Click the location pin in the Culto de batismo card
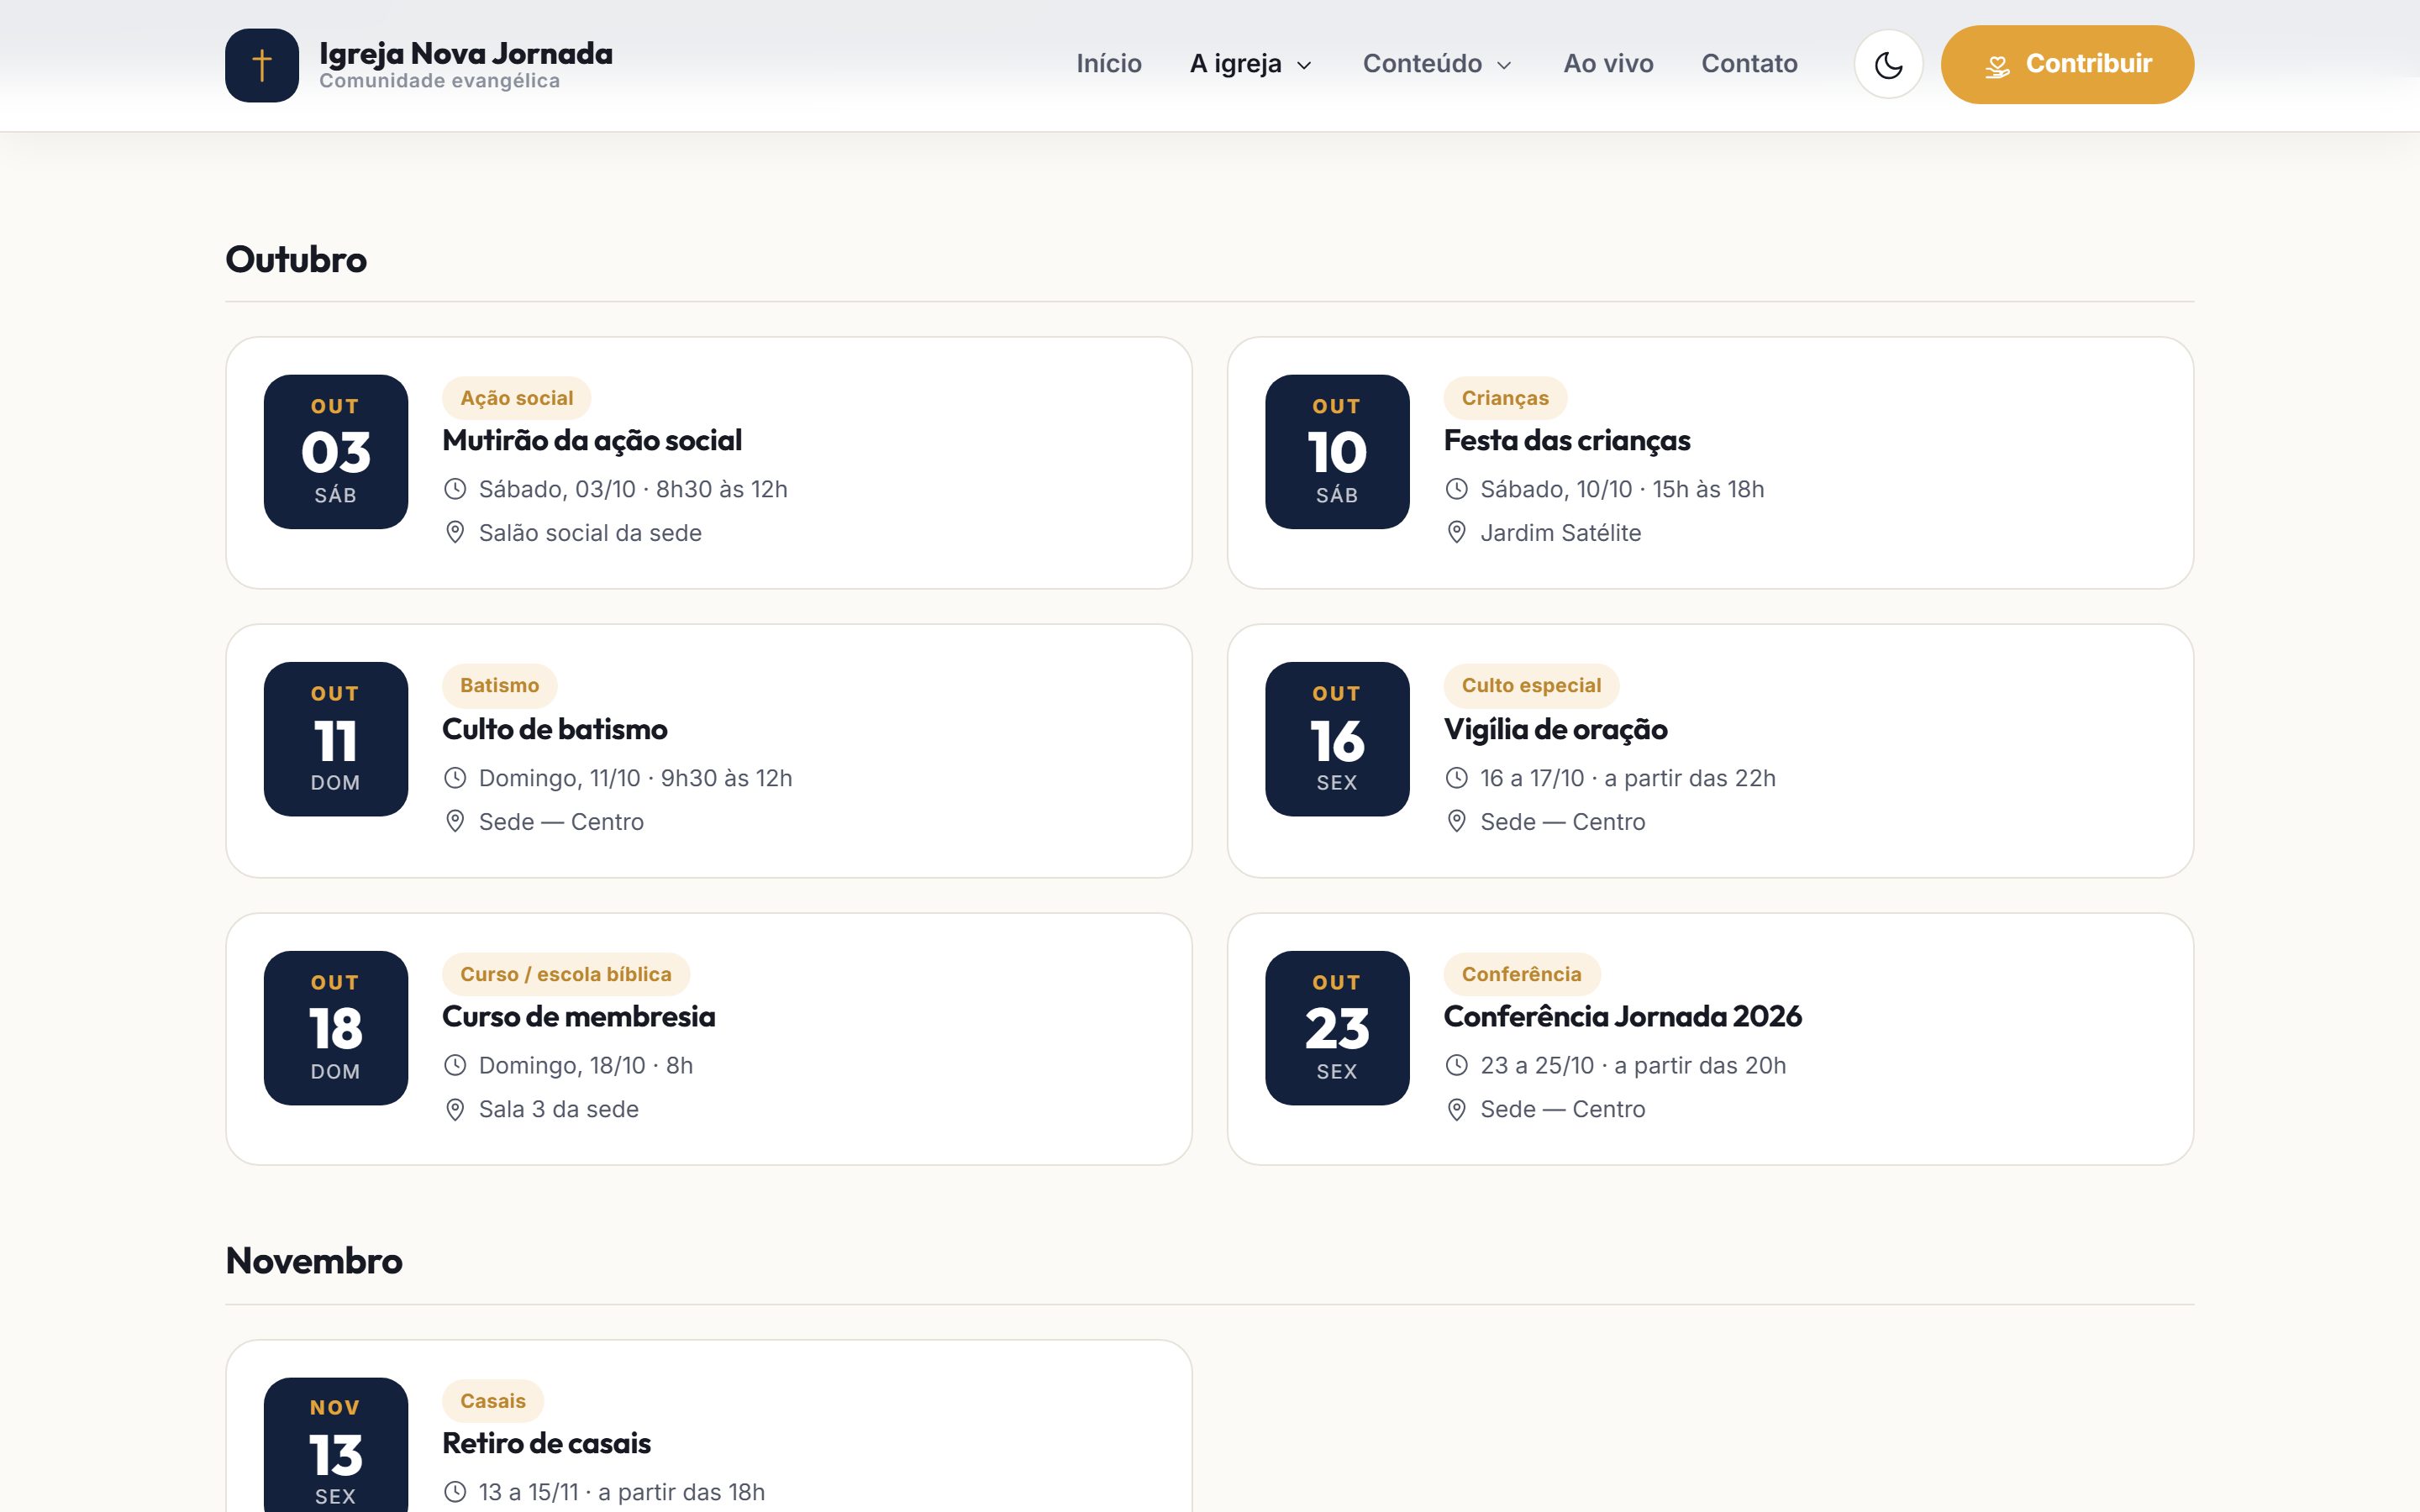 point(455,821)
